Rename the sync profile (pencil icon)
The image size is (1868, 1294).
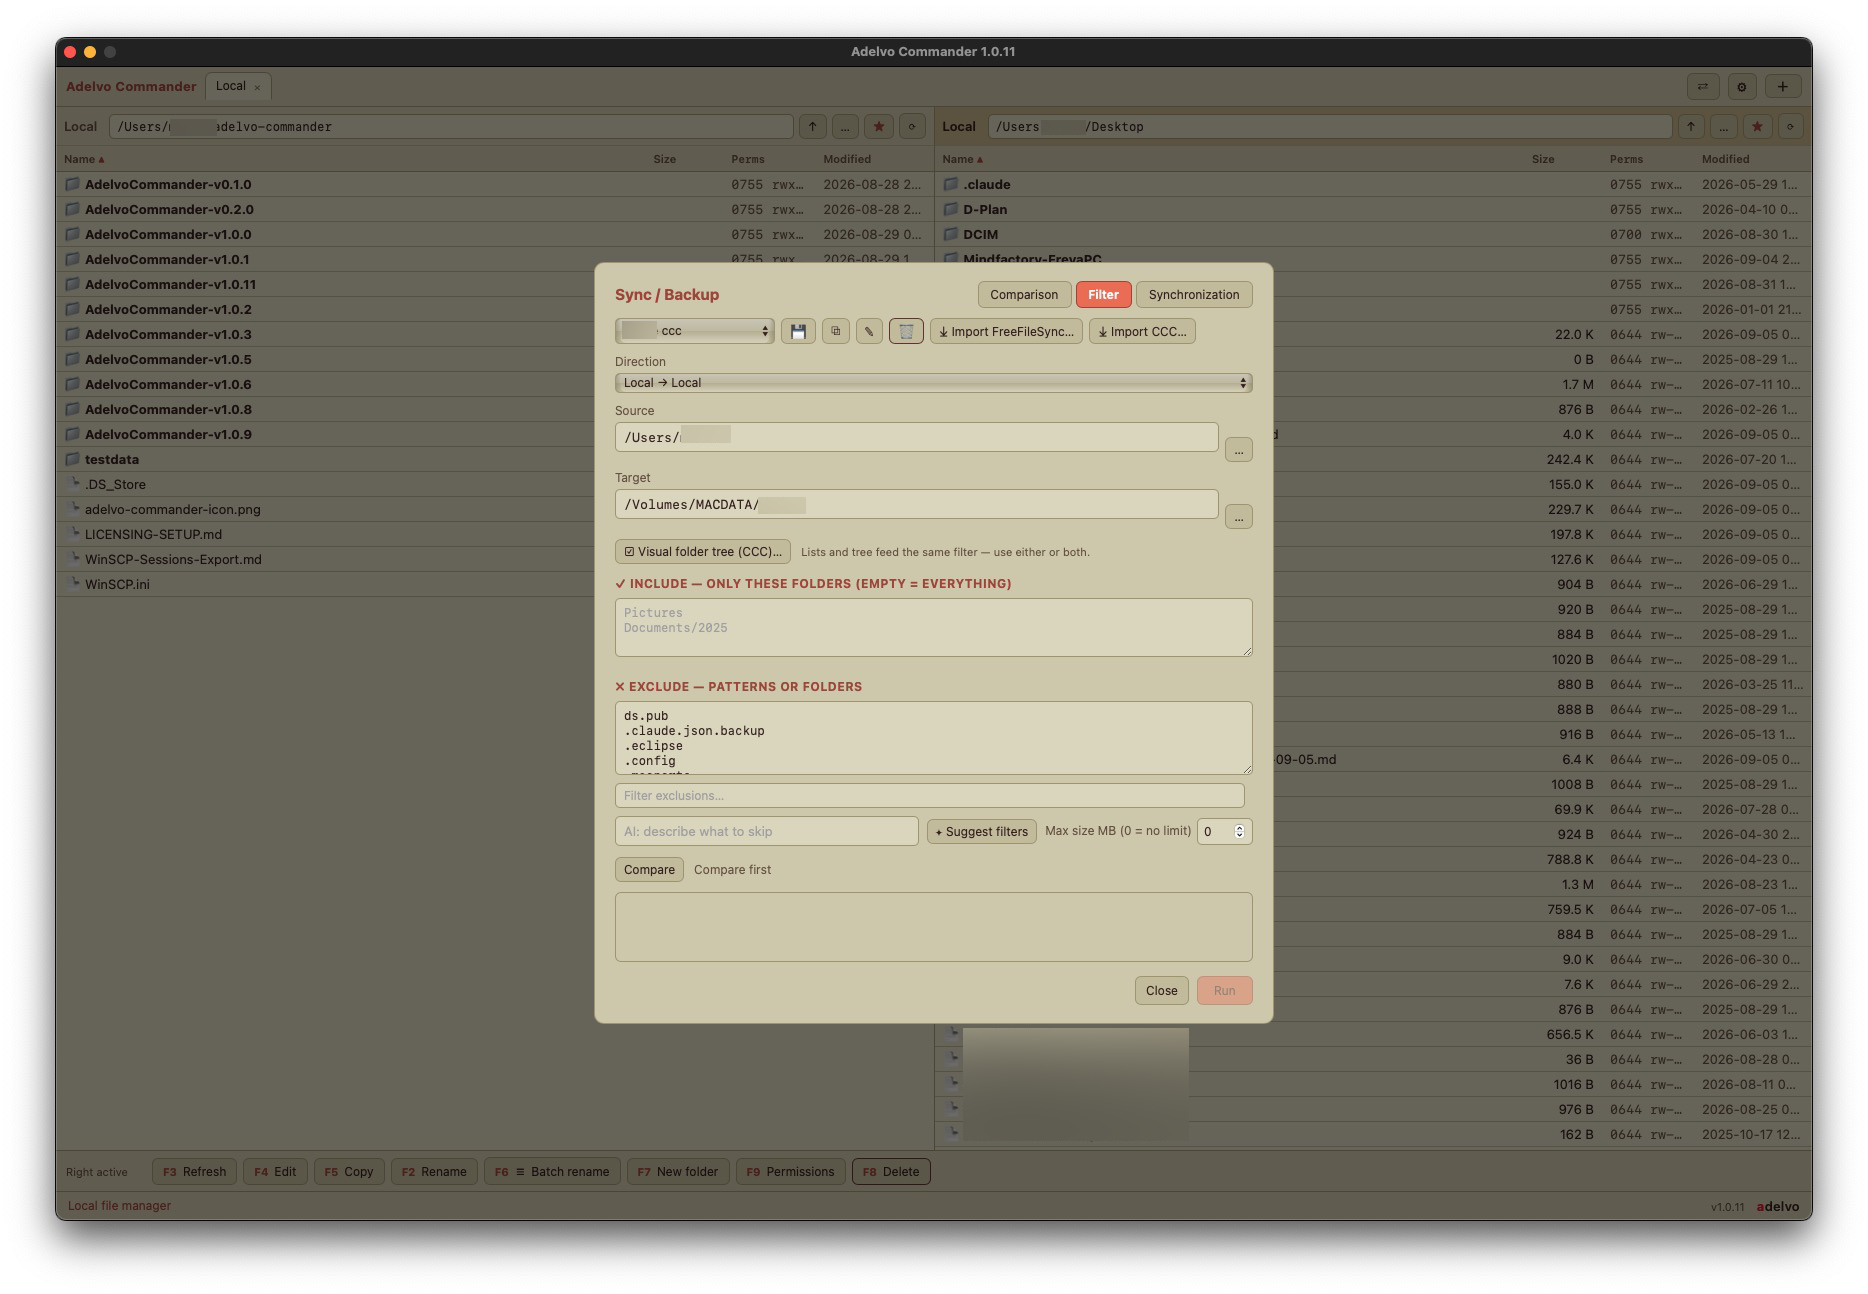869,331
